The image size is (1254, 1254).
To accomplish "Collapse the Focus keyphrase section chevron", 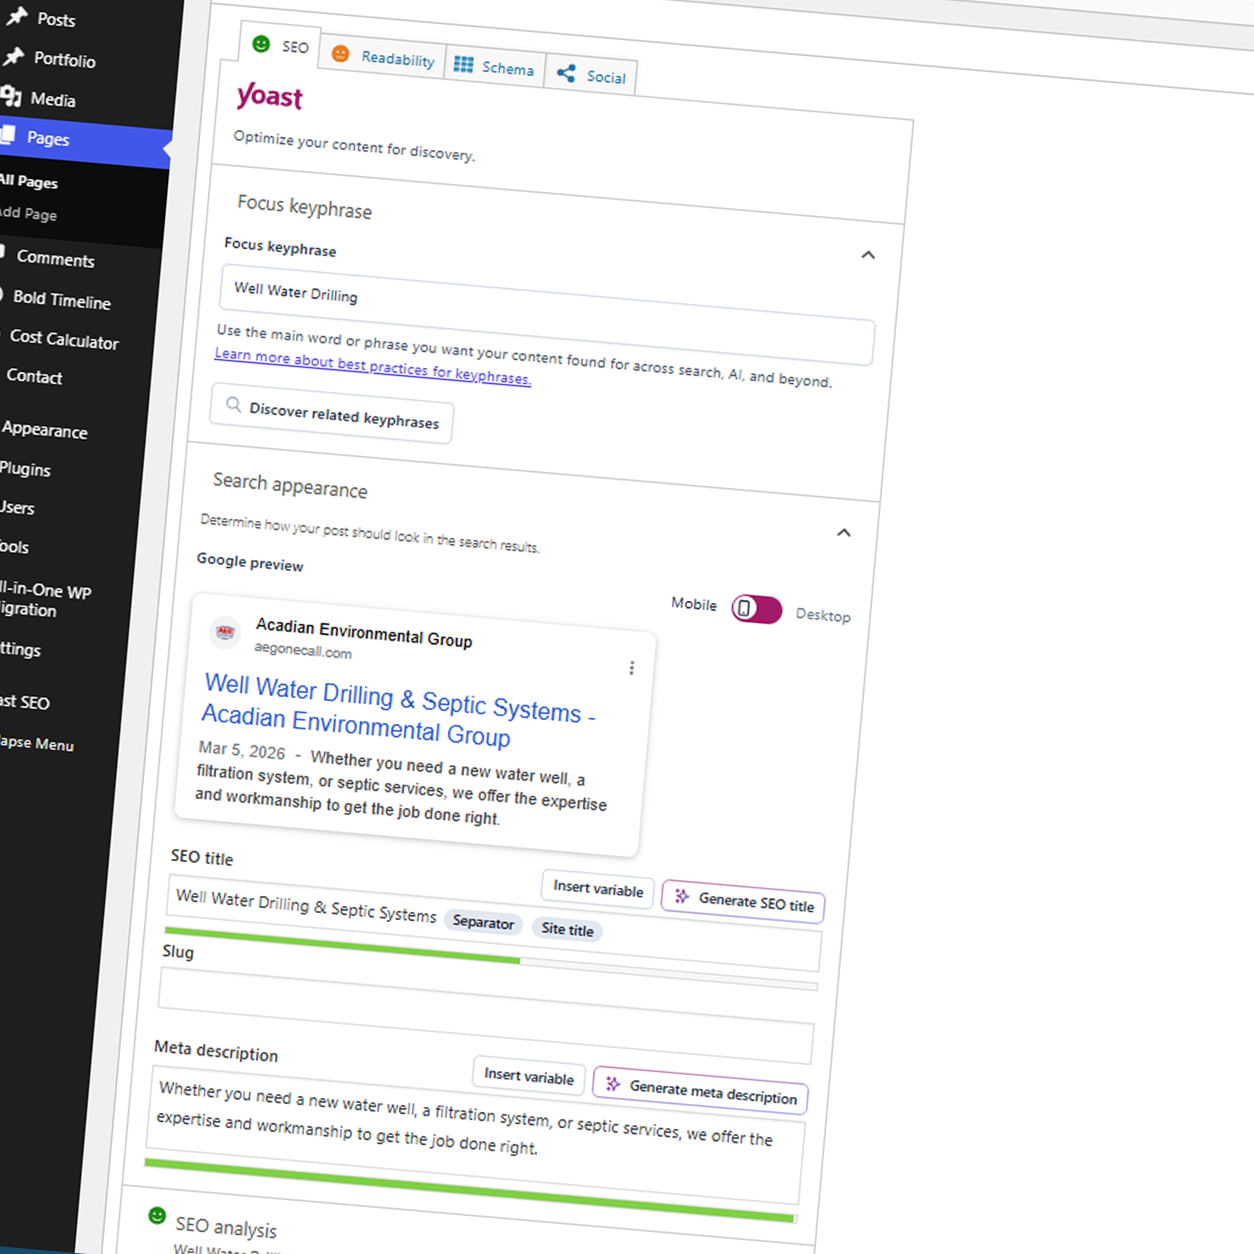I will [868, 255].
